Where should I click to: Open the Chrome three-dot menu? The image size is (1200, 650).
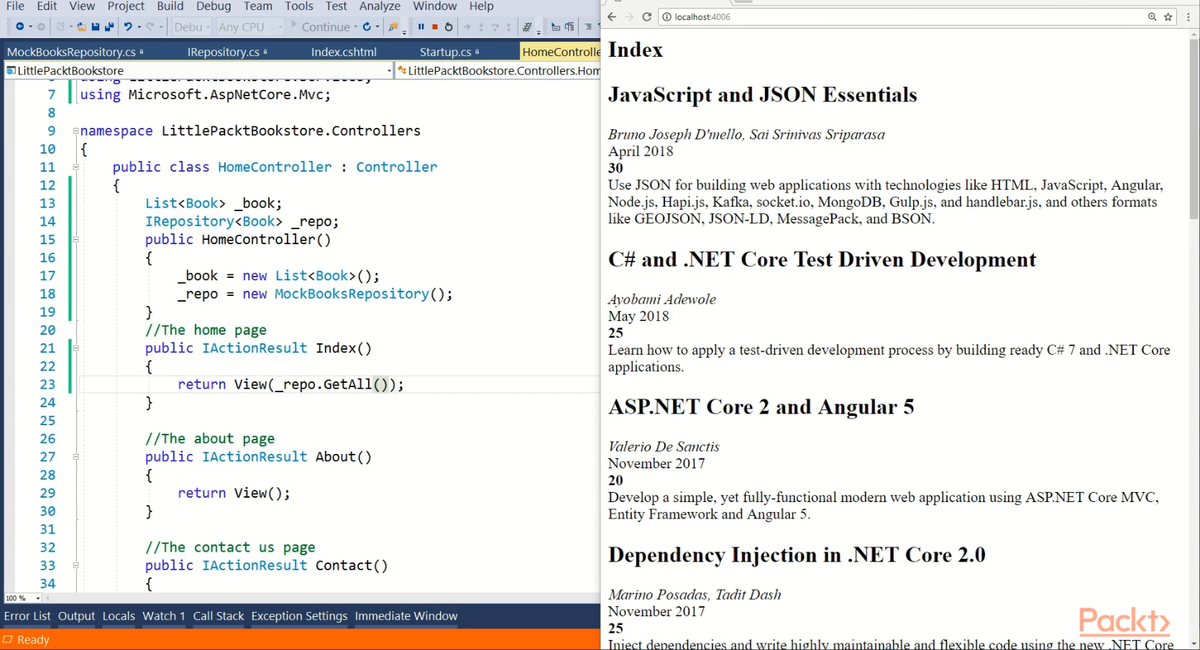click(1188, 17)
